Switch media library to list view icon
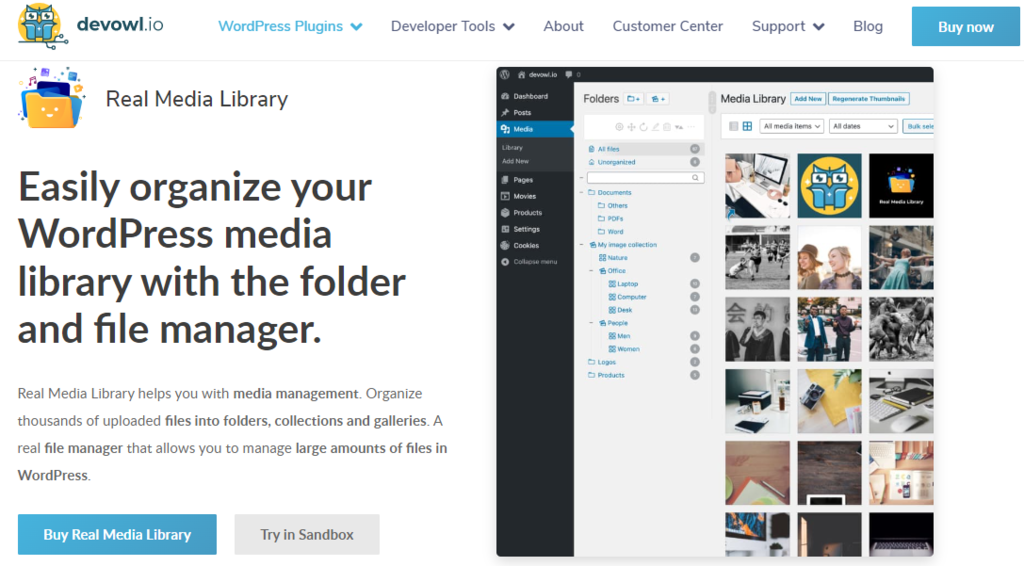The image size is (1024, 566). click(733, 126)
